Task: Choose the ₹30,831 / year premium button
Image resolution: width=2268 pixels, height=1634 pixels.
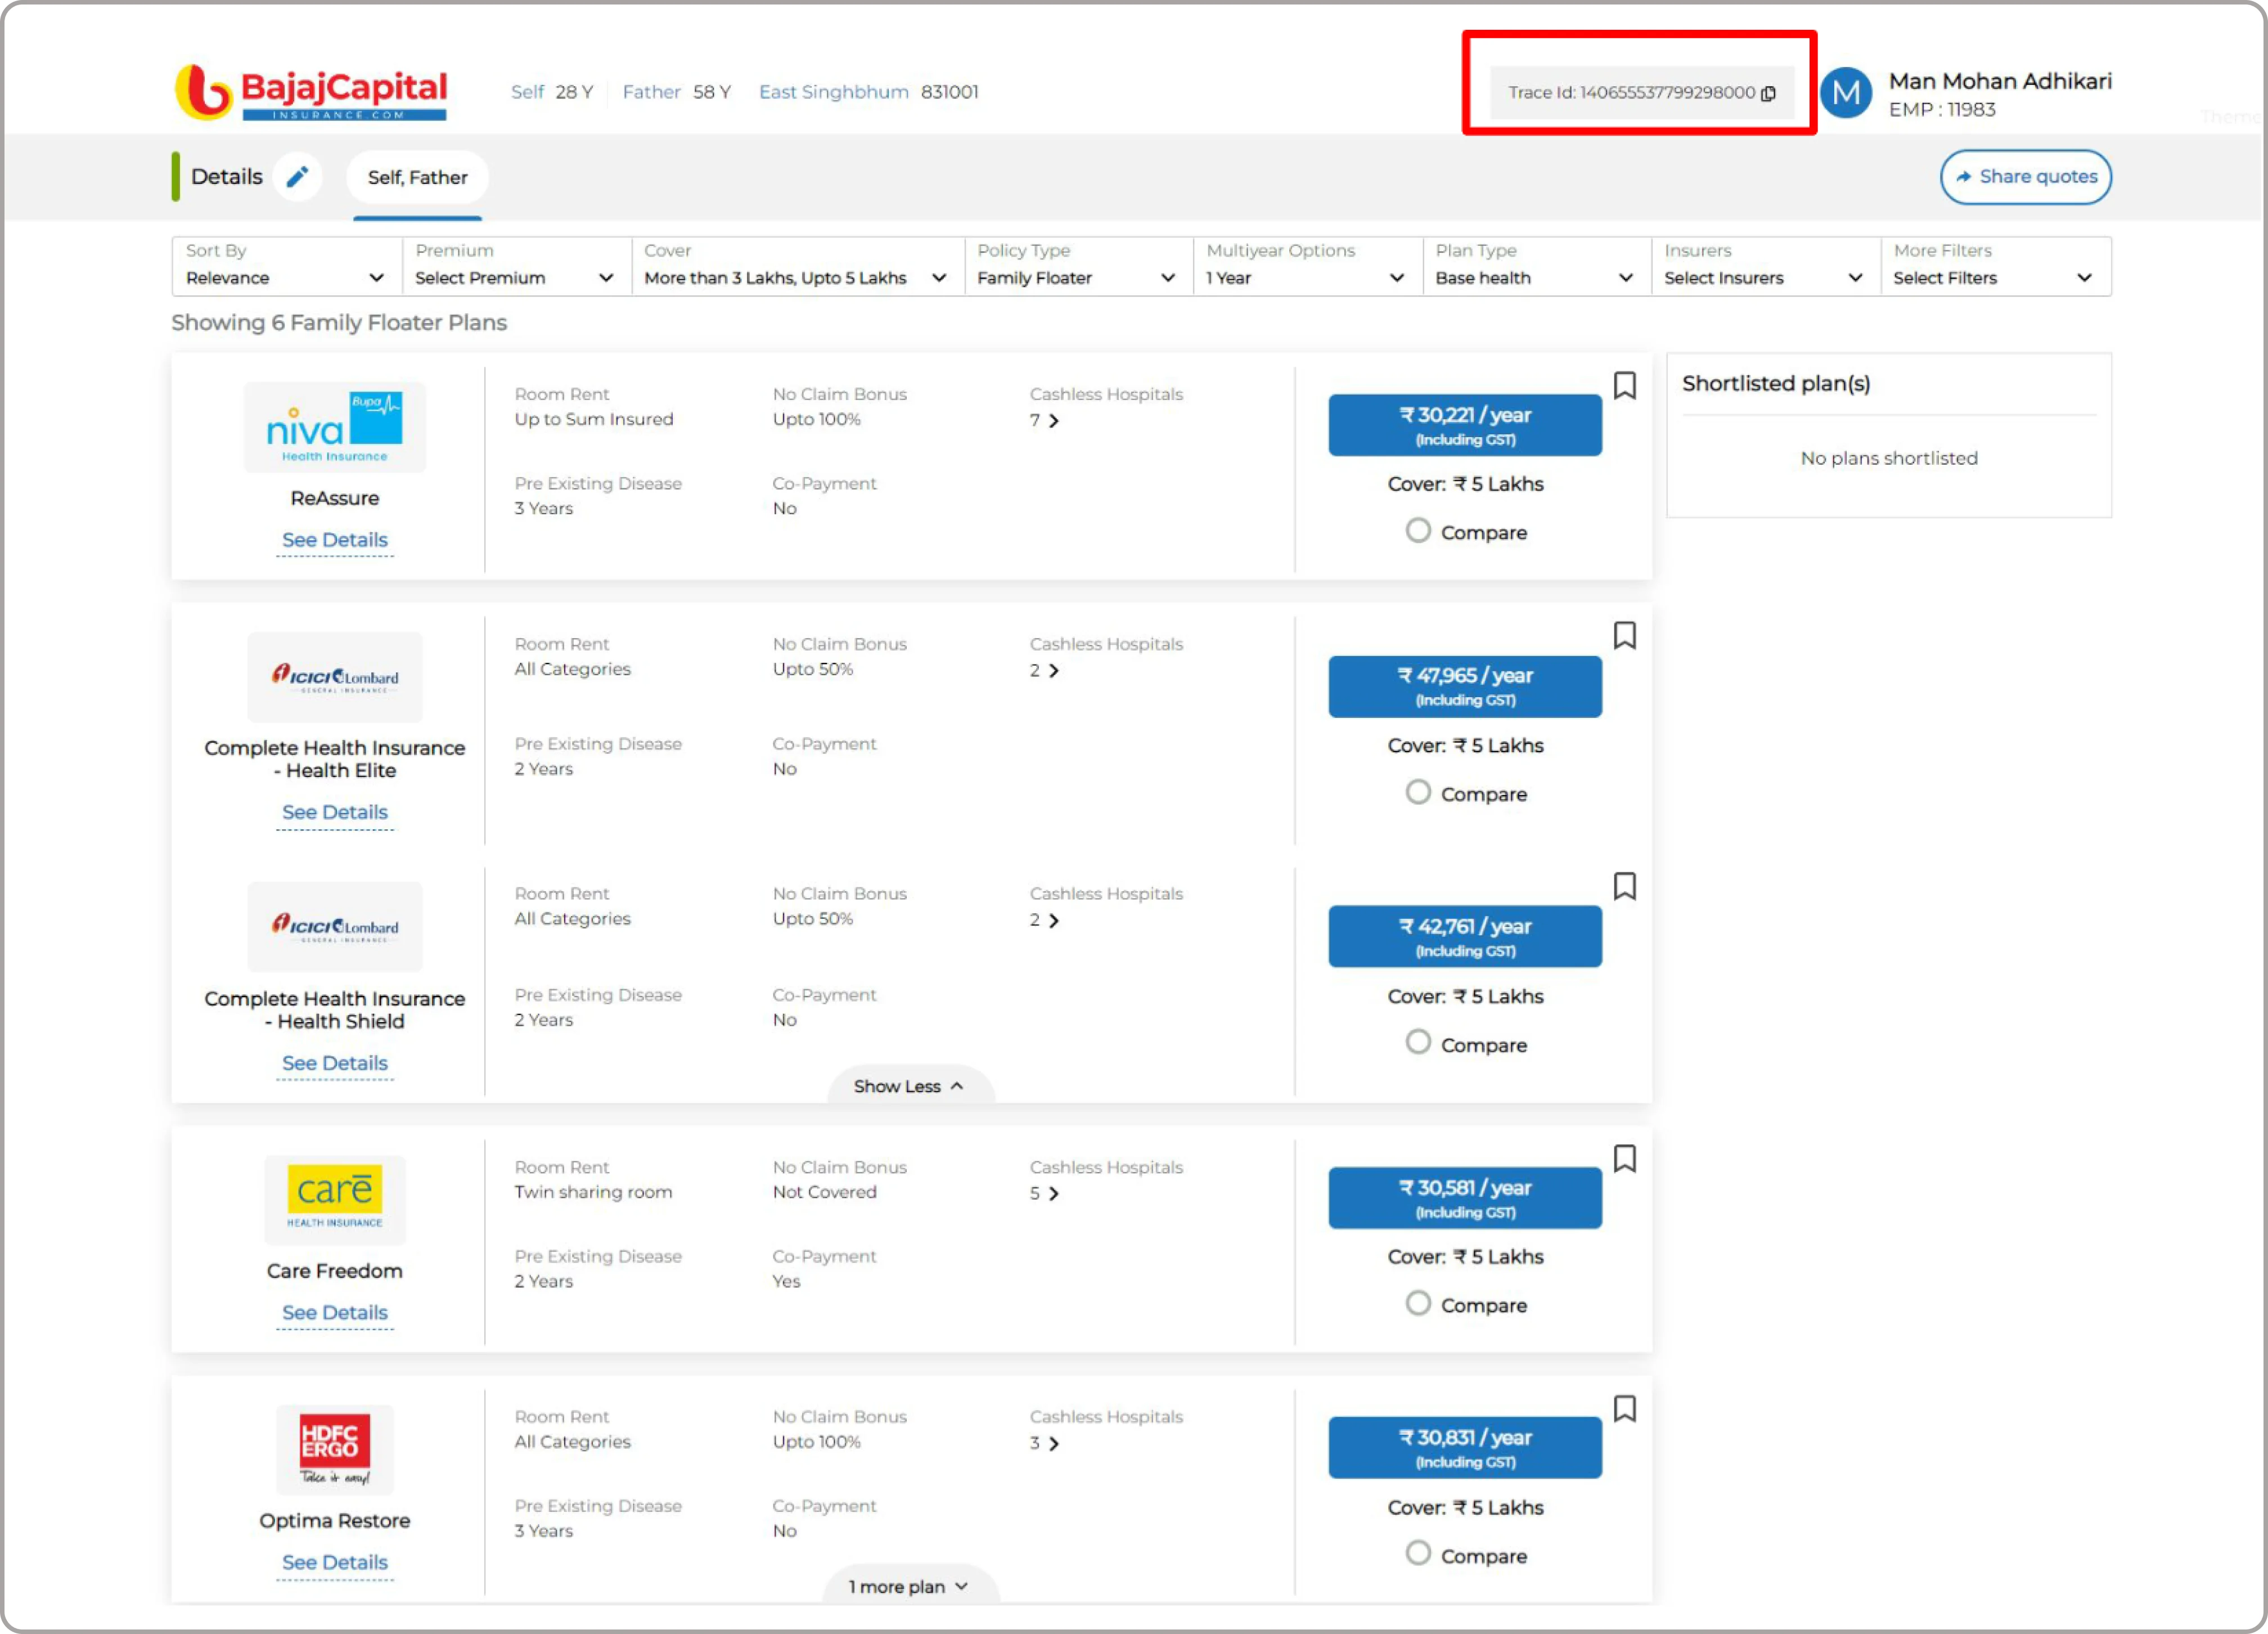Action: pos(1465,1448)
